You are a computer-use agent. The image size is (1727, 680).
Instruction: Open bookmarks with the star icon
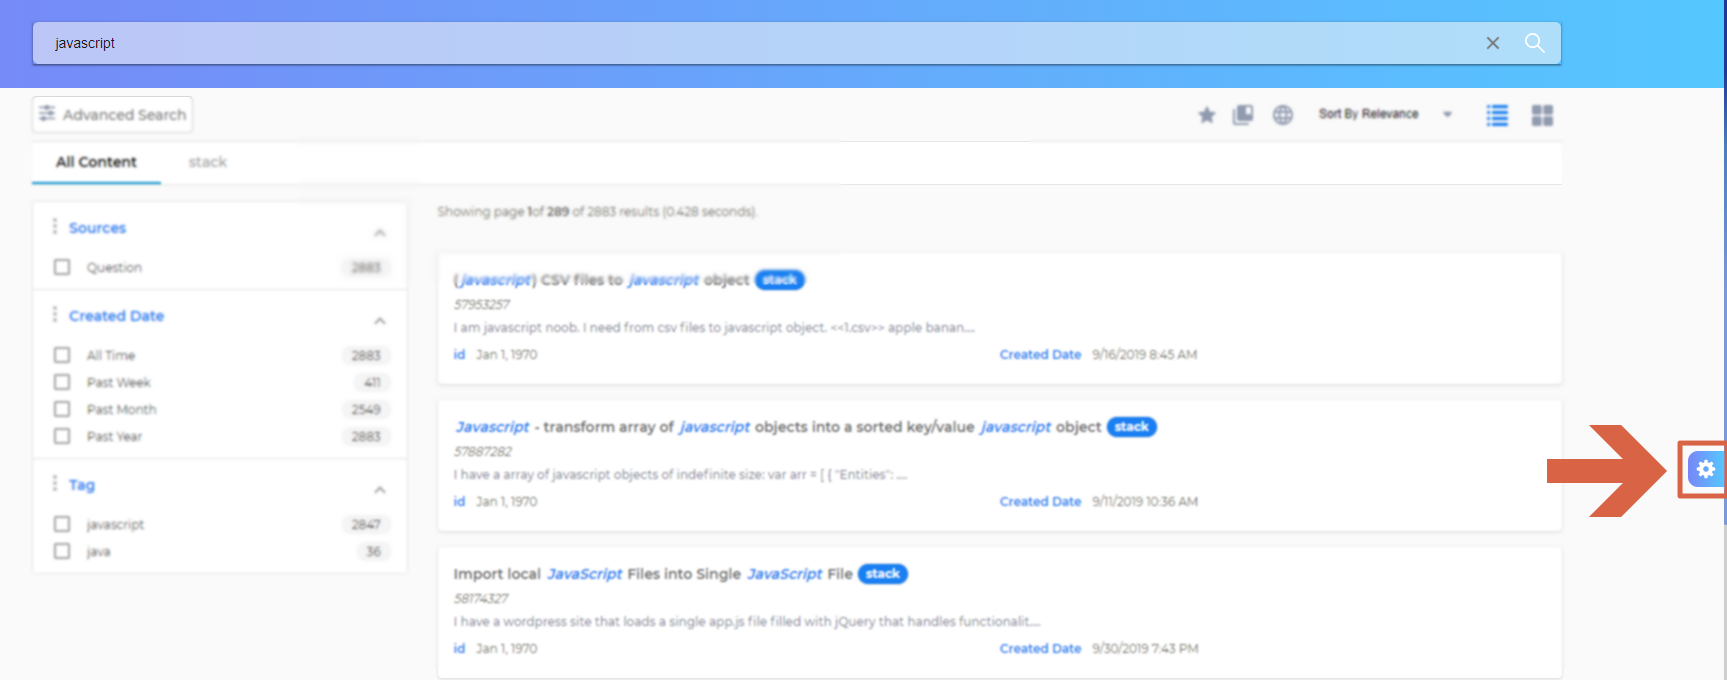click(x=1207, y=115)
